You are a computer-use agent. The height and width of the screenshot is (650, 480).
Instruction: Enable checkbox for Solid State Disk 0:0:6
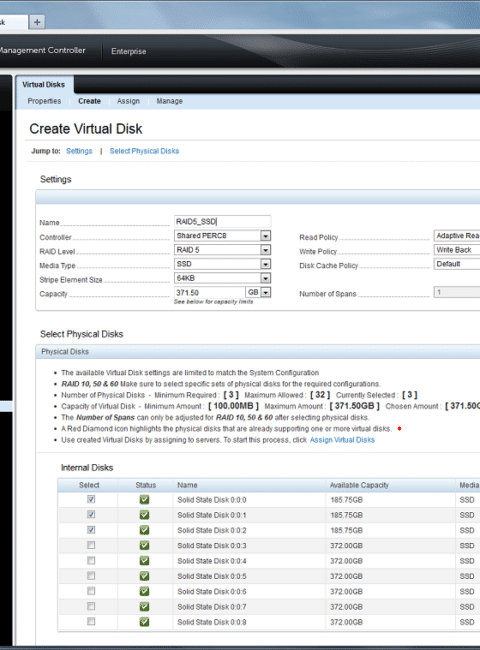pos(91,591)
